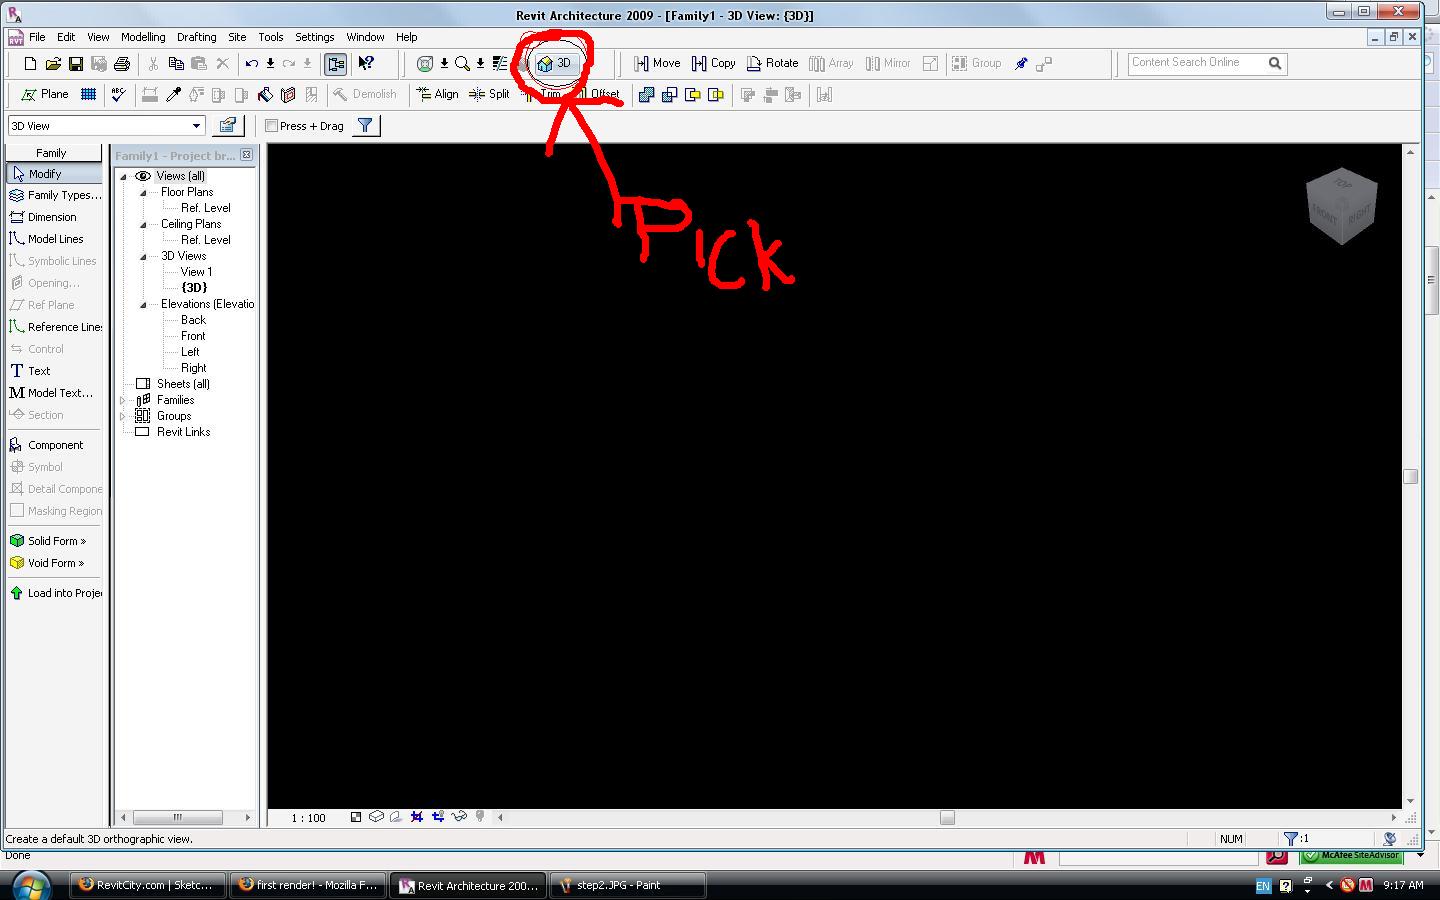The width and height of the screenshot is (1440, 900).
Task: Click the Cut Geometry icon
Action: [x=692, y=95]
